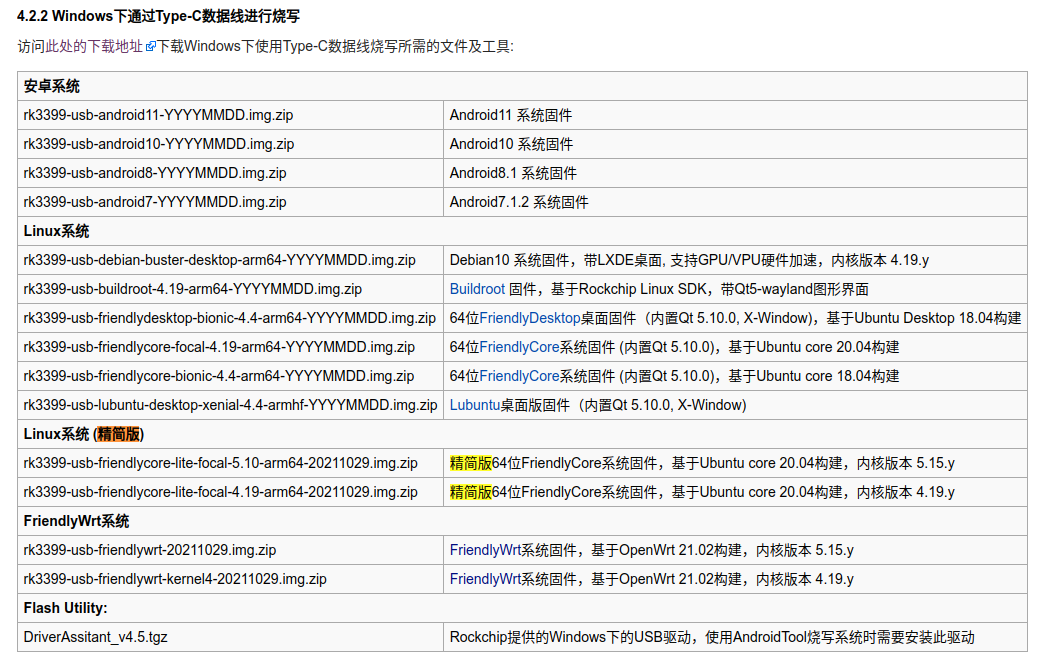
Task: Click the rk3399-usb-android11 filename cell
Action: (159, 115)
